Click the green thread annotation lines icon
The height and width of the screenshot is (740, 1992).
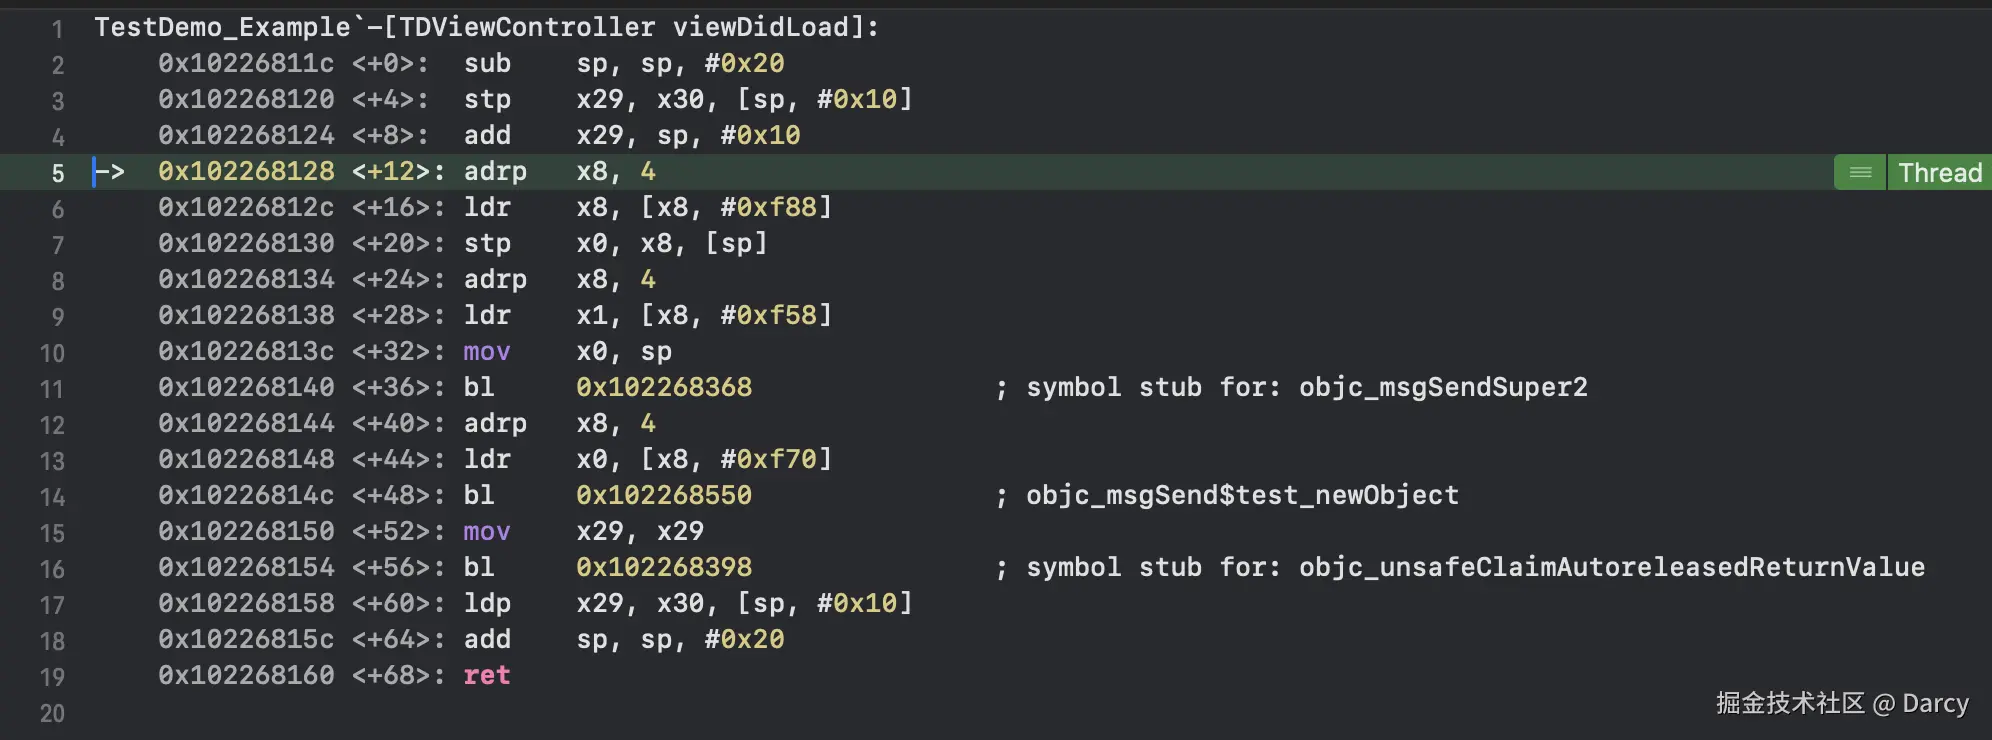1860,173
